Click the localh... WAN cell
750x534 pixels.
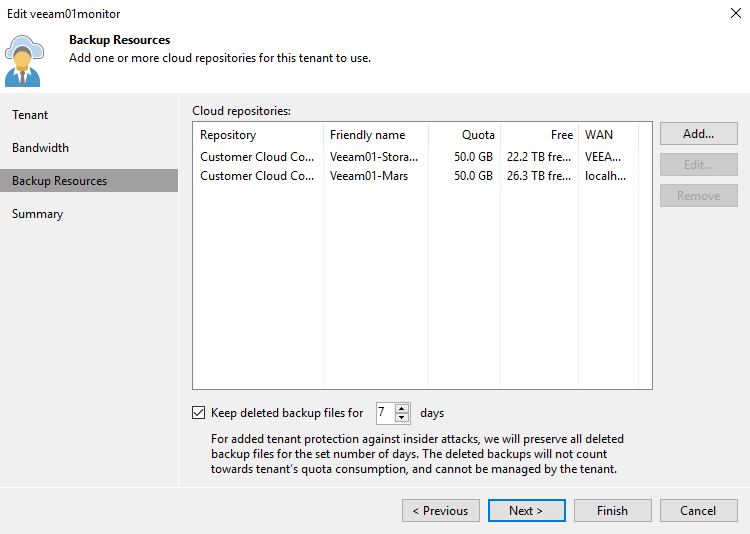(x=605, y=176)
